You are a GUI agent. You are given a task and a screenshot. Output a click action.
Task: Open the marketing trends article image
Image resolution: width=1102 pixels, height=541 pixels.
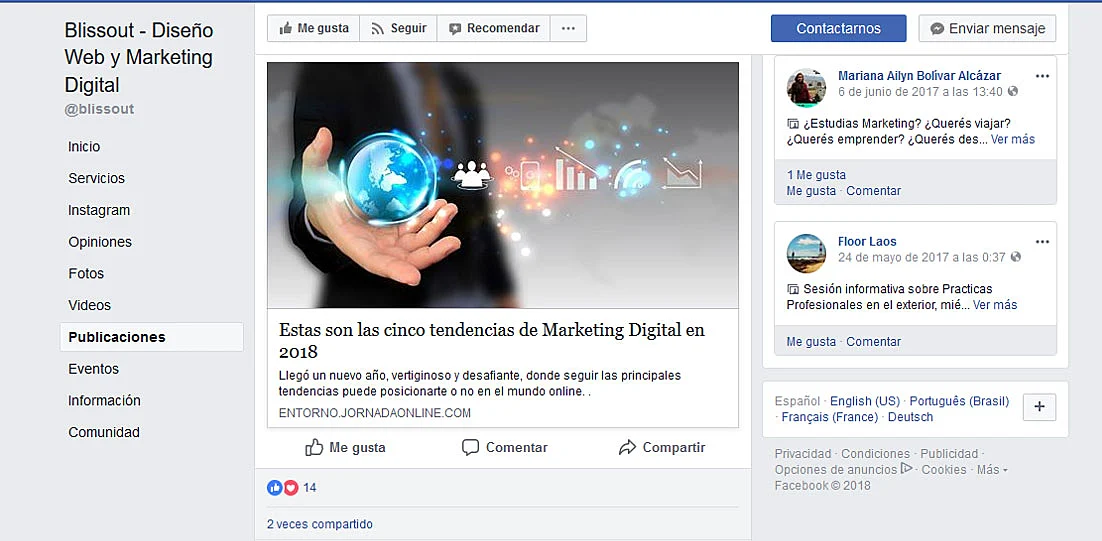click(x=503, y=185)
